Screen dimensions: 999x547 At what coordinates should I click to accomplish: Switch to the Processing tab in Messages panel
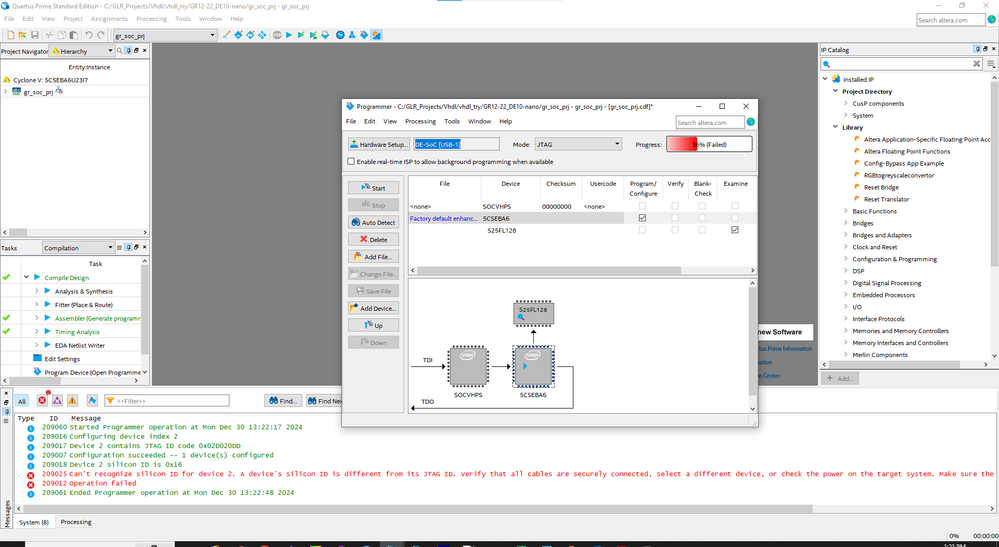(x=76, y=522)
